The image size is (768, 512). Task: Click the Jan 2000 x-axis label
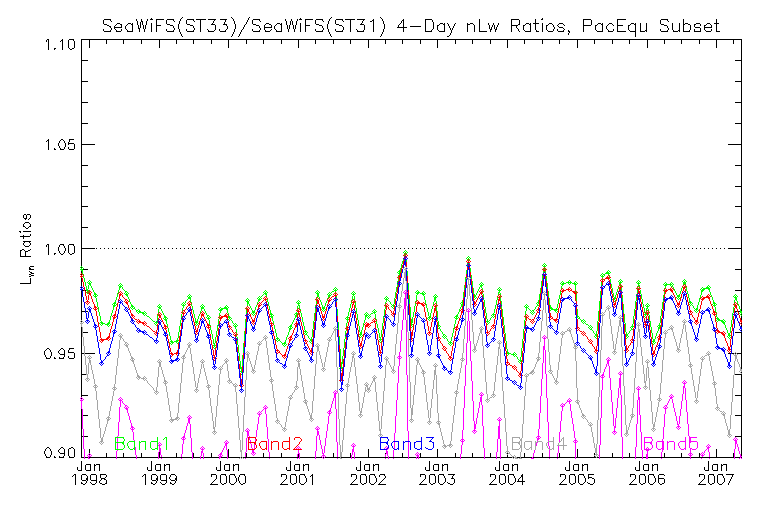pyautogui.click(x=228, y=473)
